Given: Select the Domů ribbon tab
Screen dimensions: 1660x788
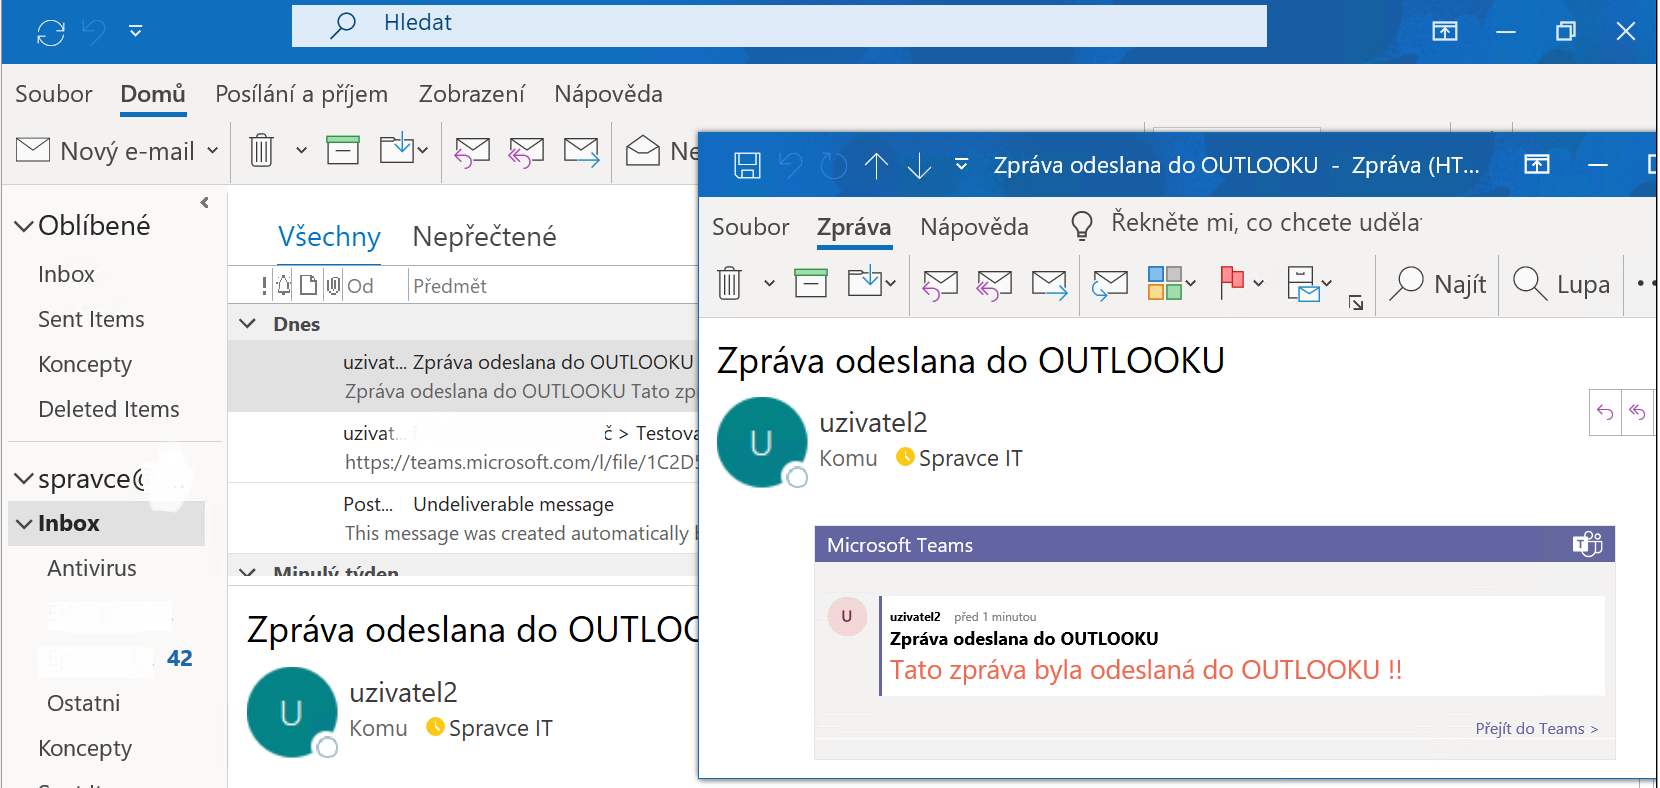Looking at the screenshot, I should pos(152,94).
